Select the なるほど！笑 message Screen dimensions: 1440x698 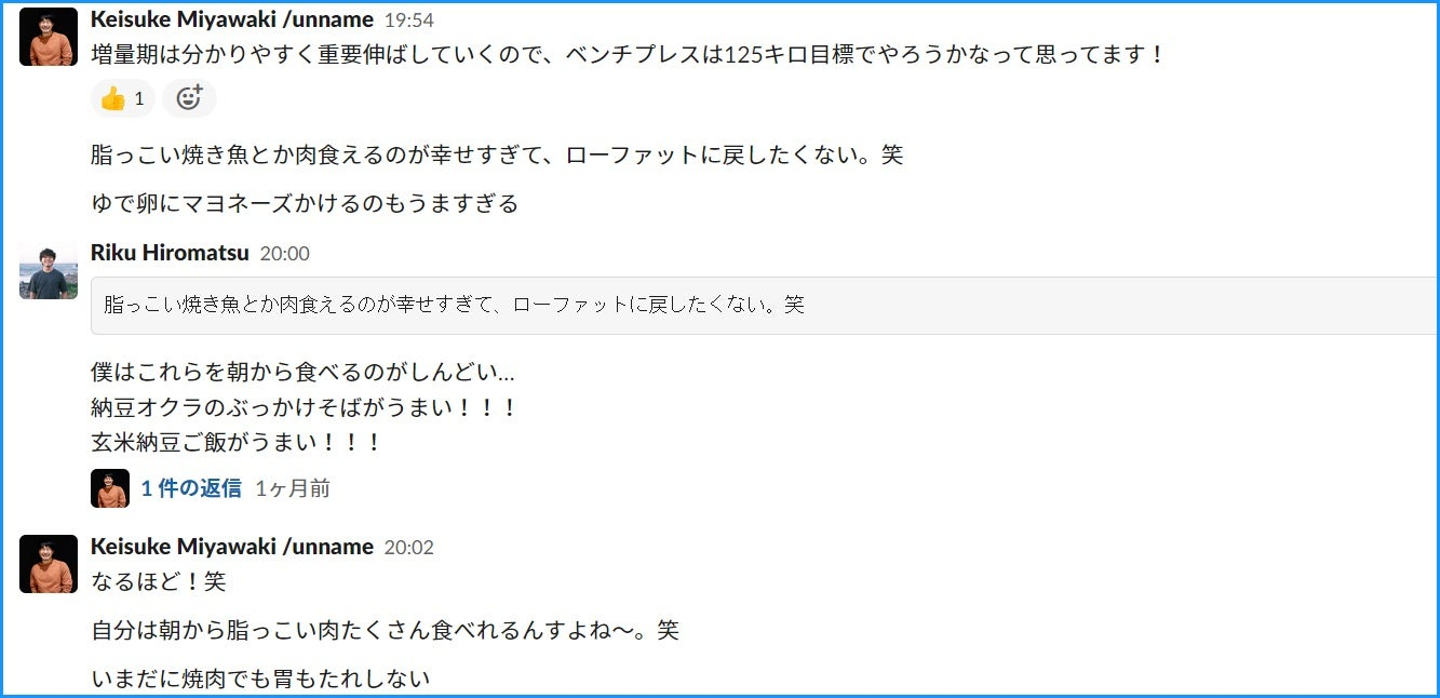click(158, 581)
